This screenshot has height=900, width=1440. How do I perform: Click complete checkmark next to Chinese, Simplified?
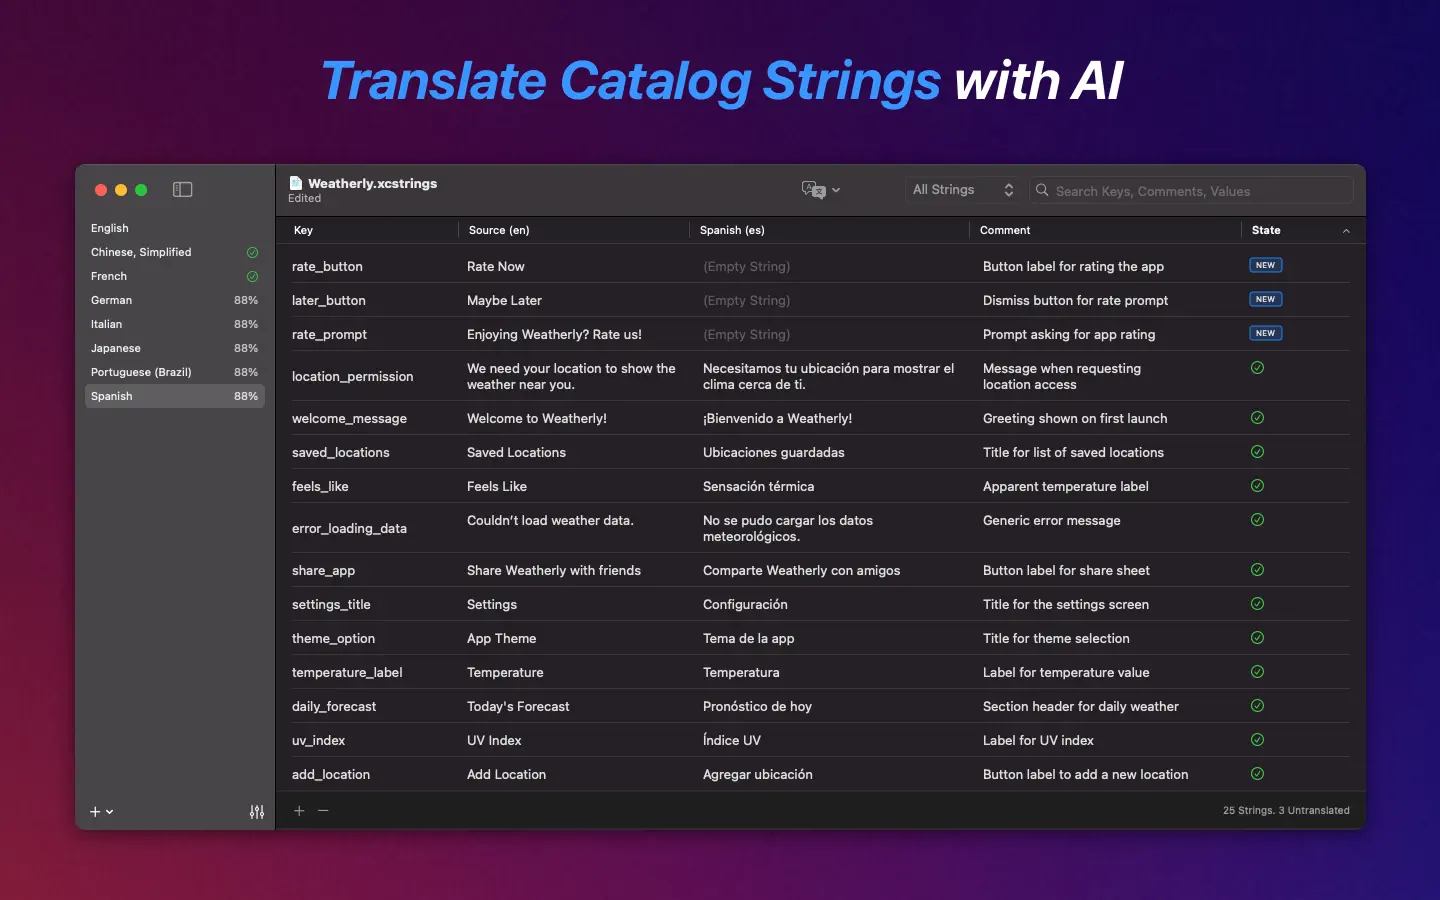pyautogui.click(x=252, y=252)
